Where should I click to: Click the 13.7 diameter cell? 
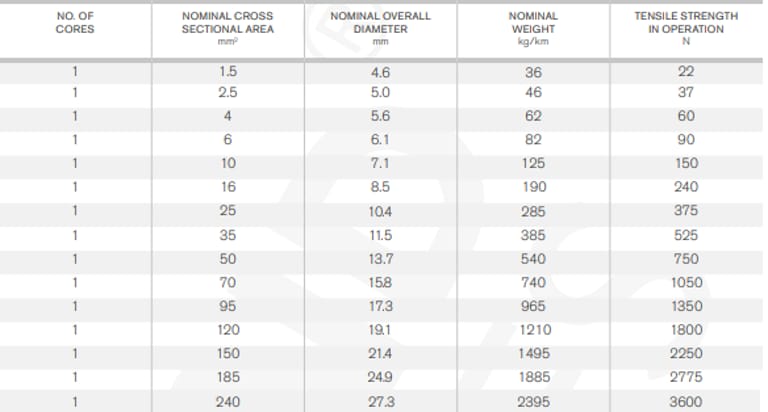(380, 260)
